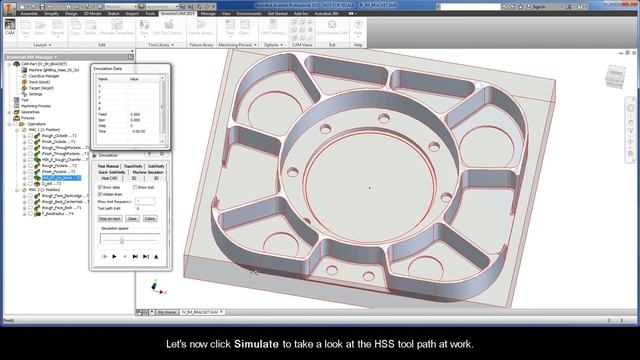
Task: Click the Tool icon in the CAM tree
Action: click(x=17, y=100)
